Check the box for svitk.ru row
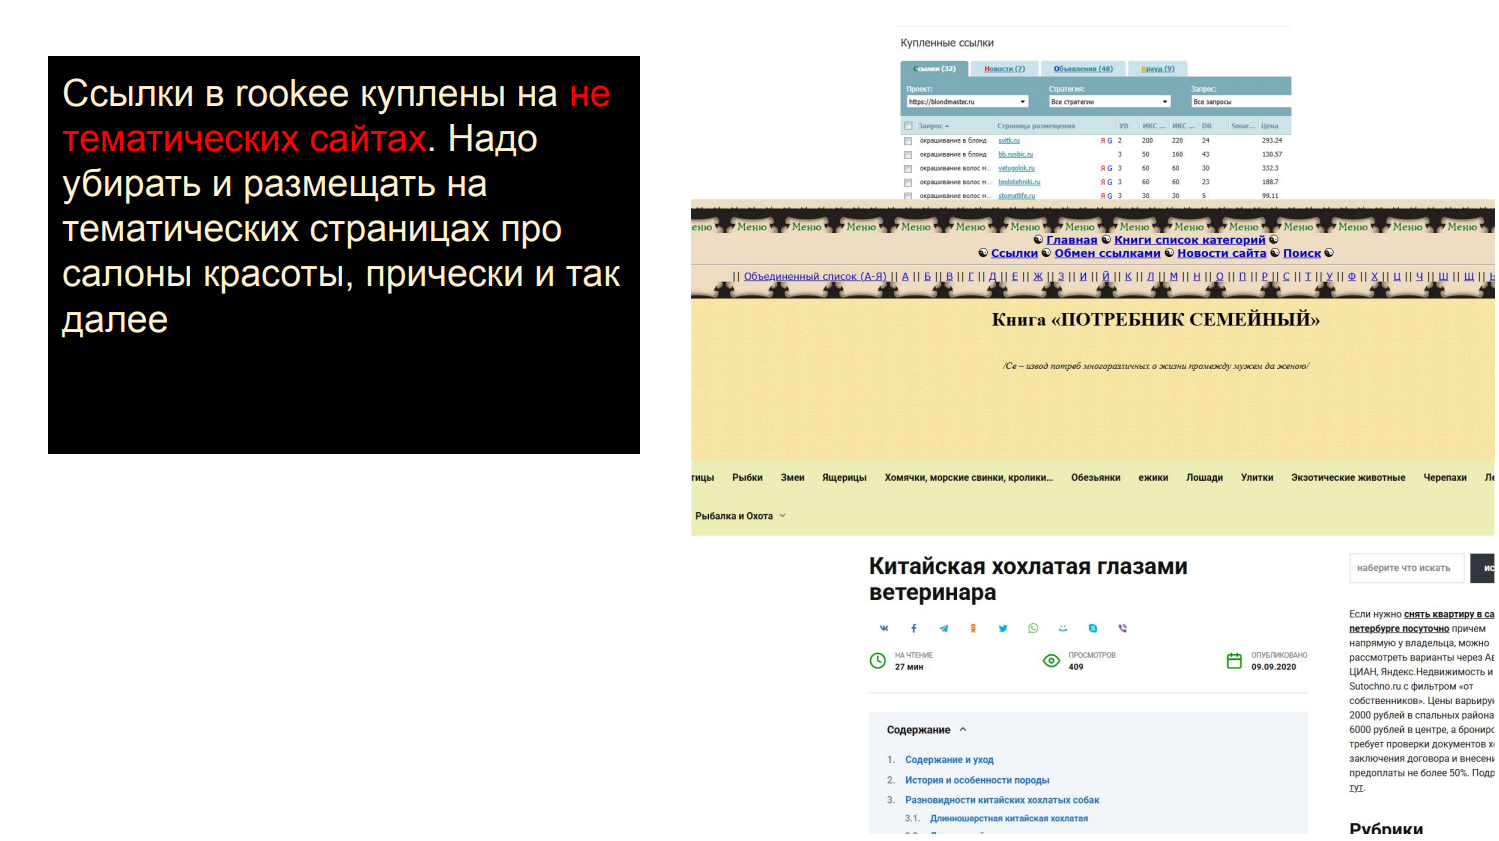The width and height of the screenshot is (1499, 841). [x=908, y=141]
